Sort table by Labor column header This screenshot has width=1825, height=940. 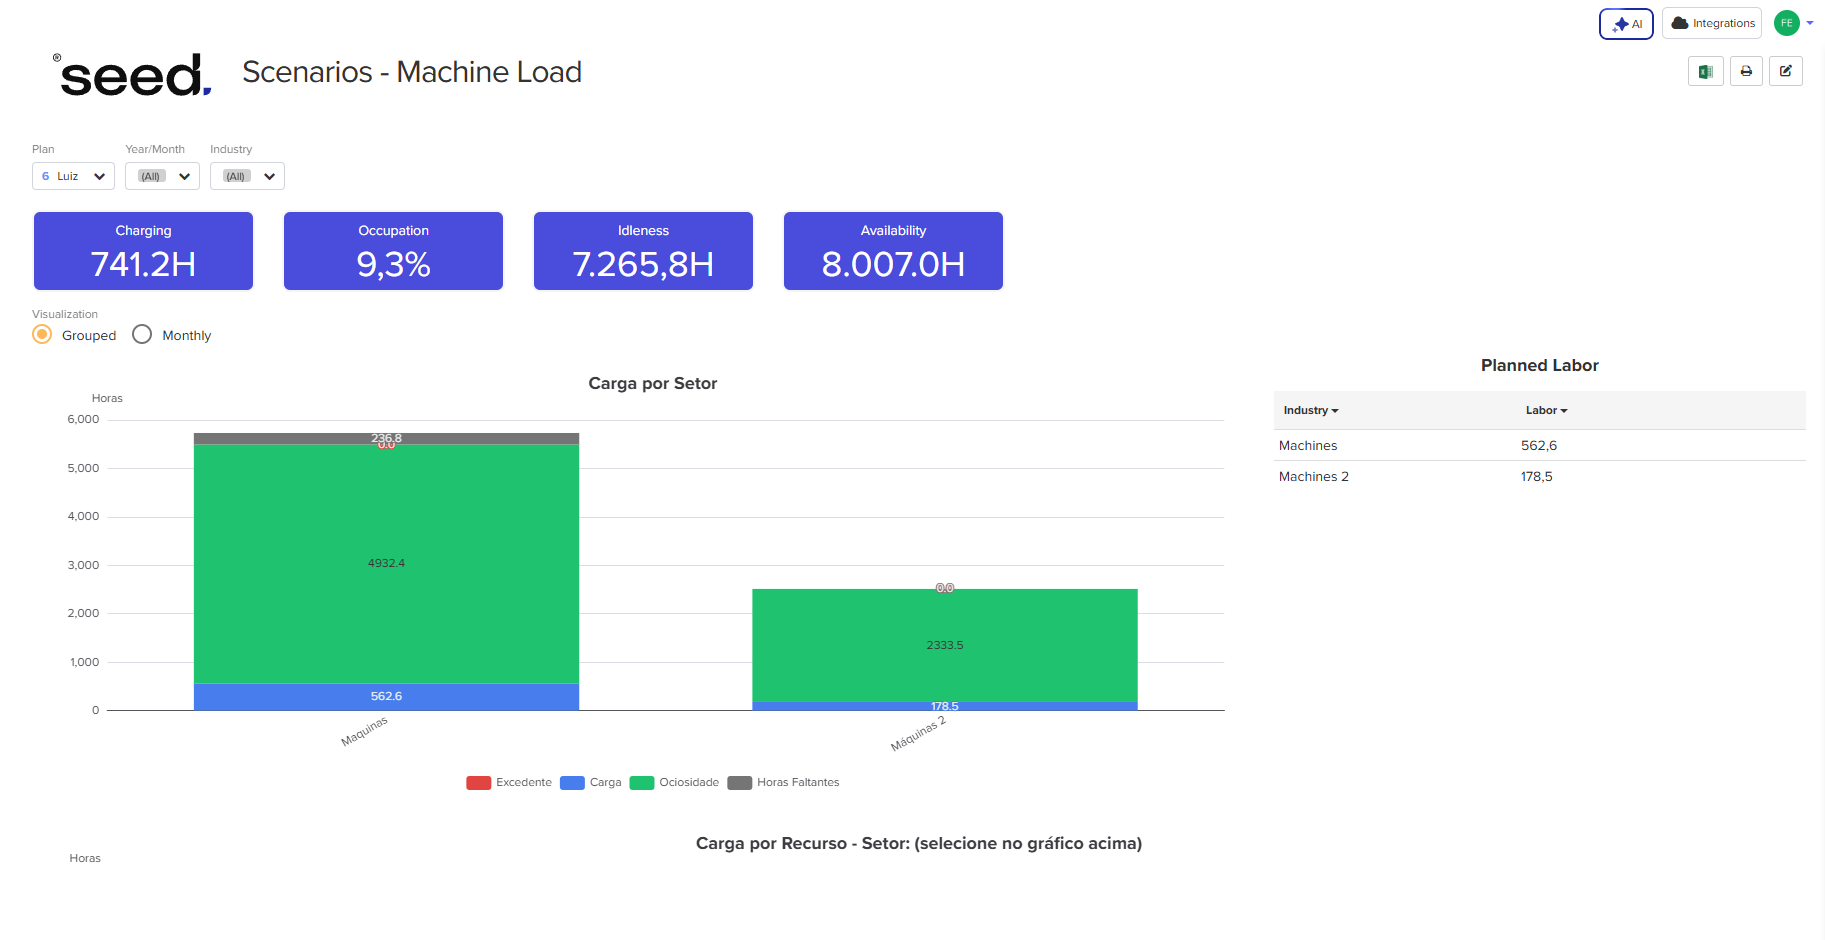point(1546,411)
